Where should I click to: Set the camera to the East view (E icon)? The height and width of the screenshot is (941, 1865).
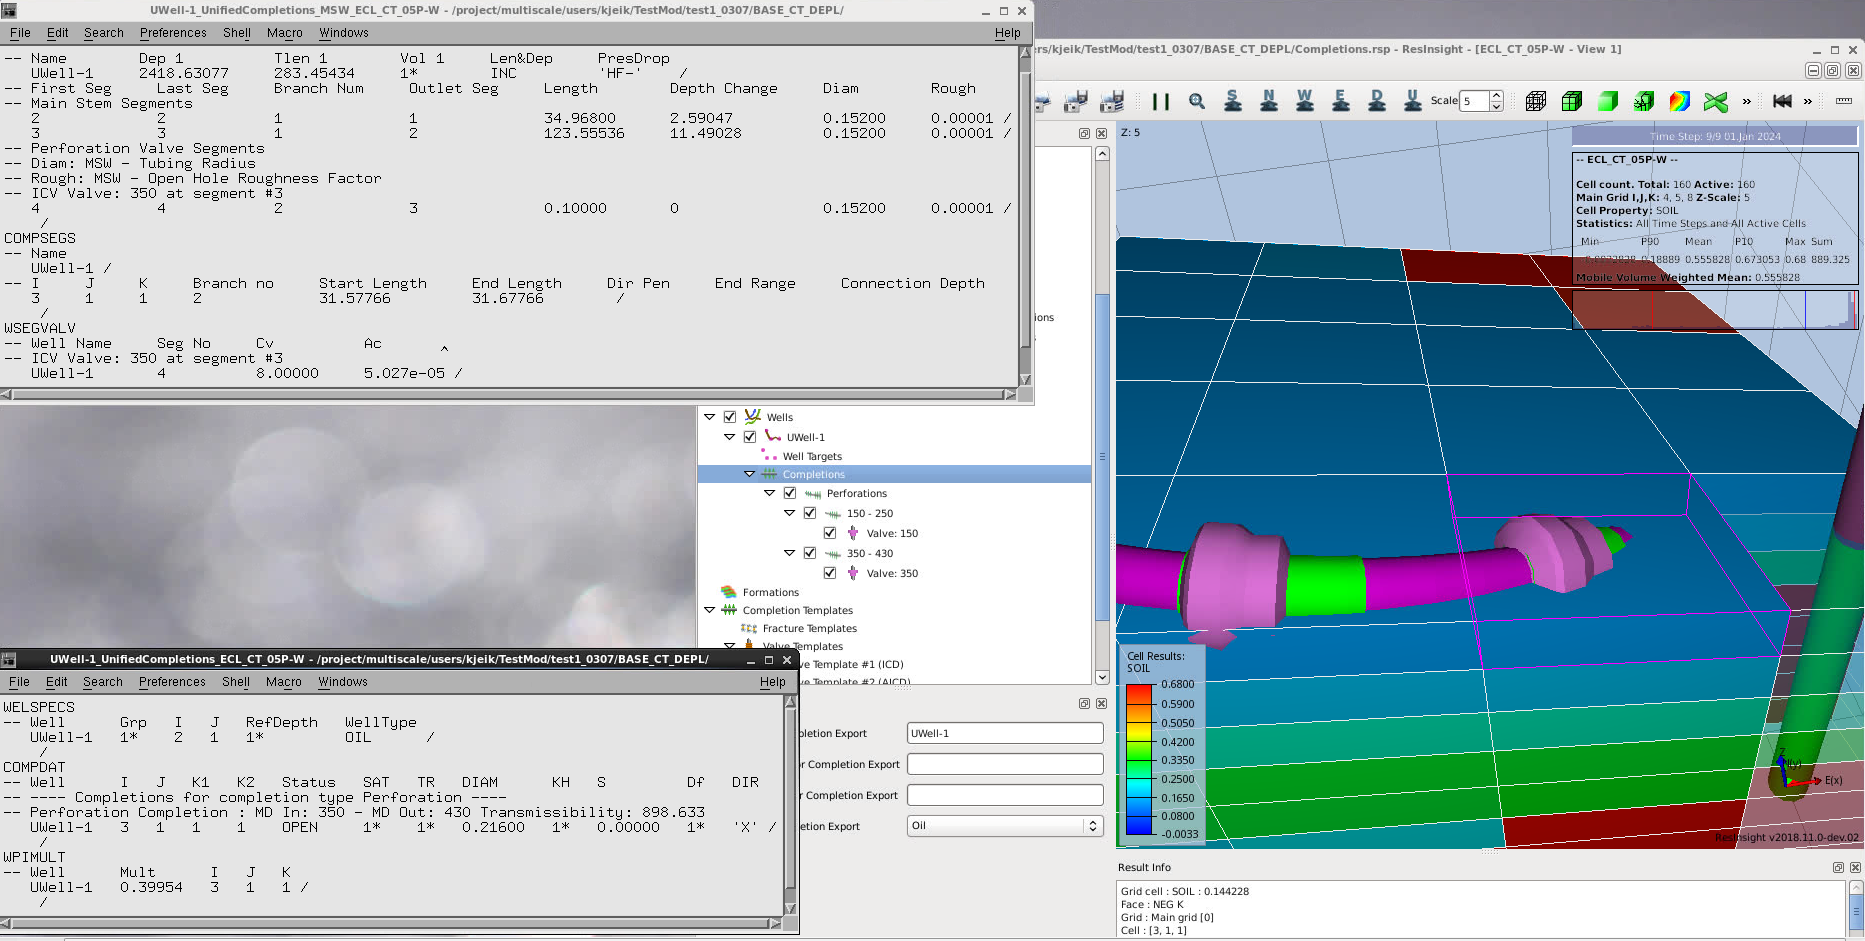click(1341, 100)
